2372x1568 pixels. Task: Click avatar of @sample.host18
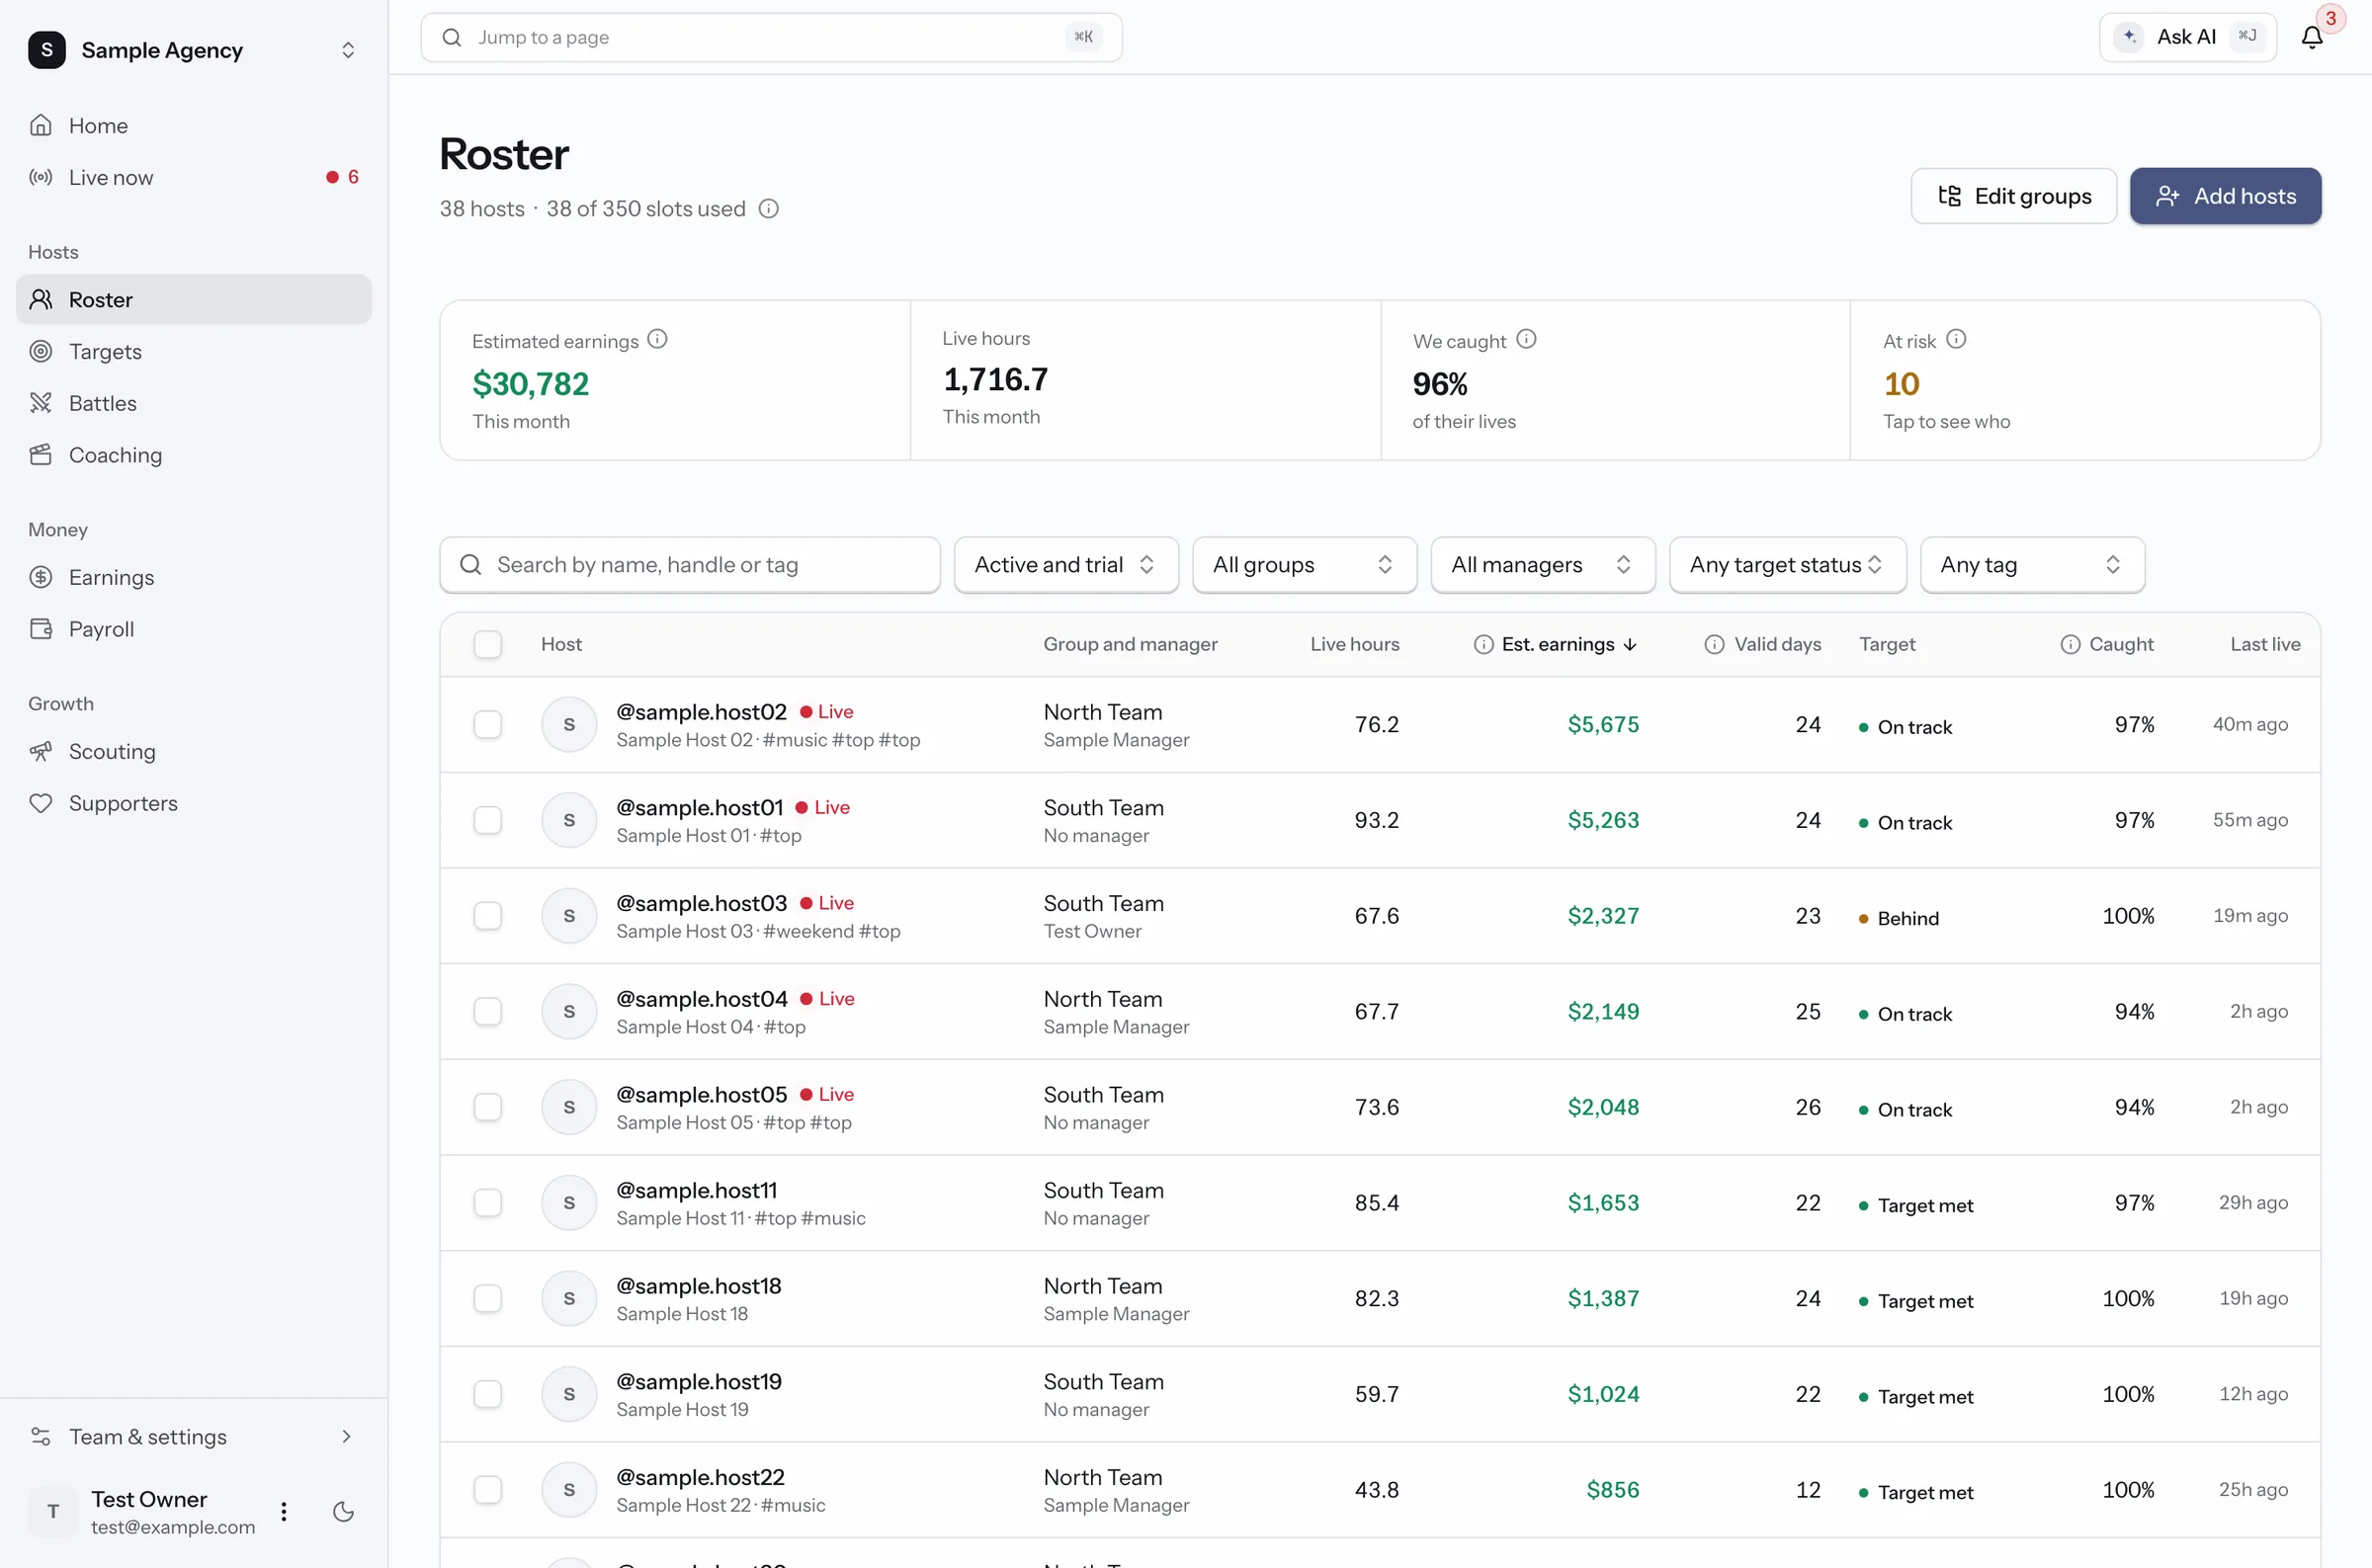tap(569, 1298)
